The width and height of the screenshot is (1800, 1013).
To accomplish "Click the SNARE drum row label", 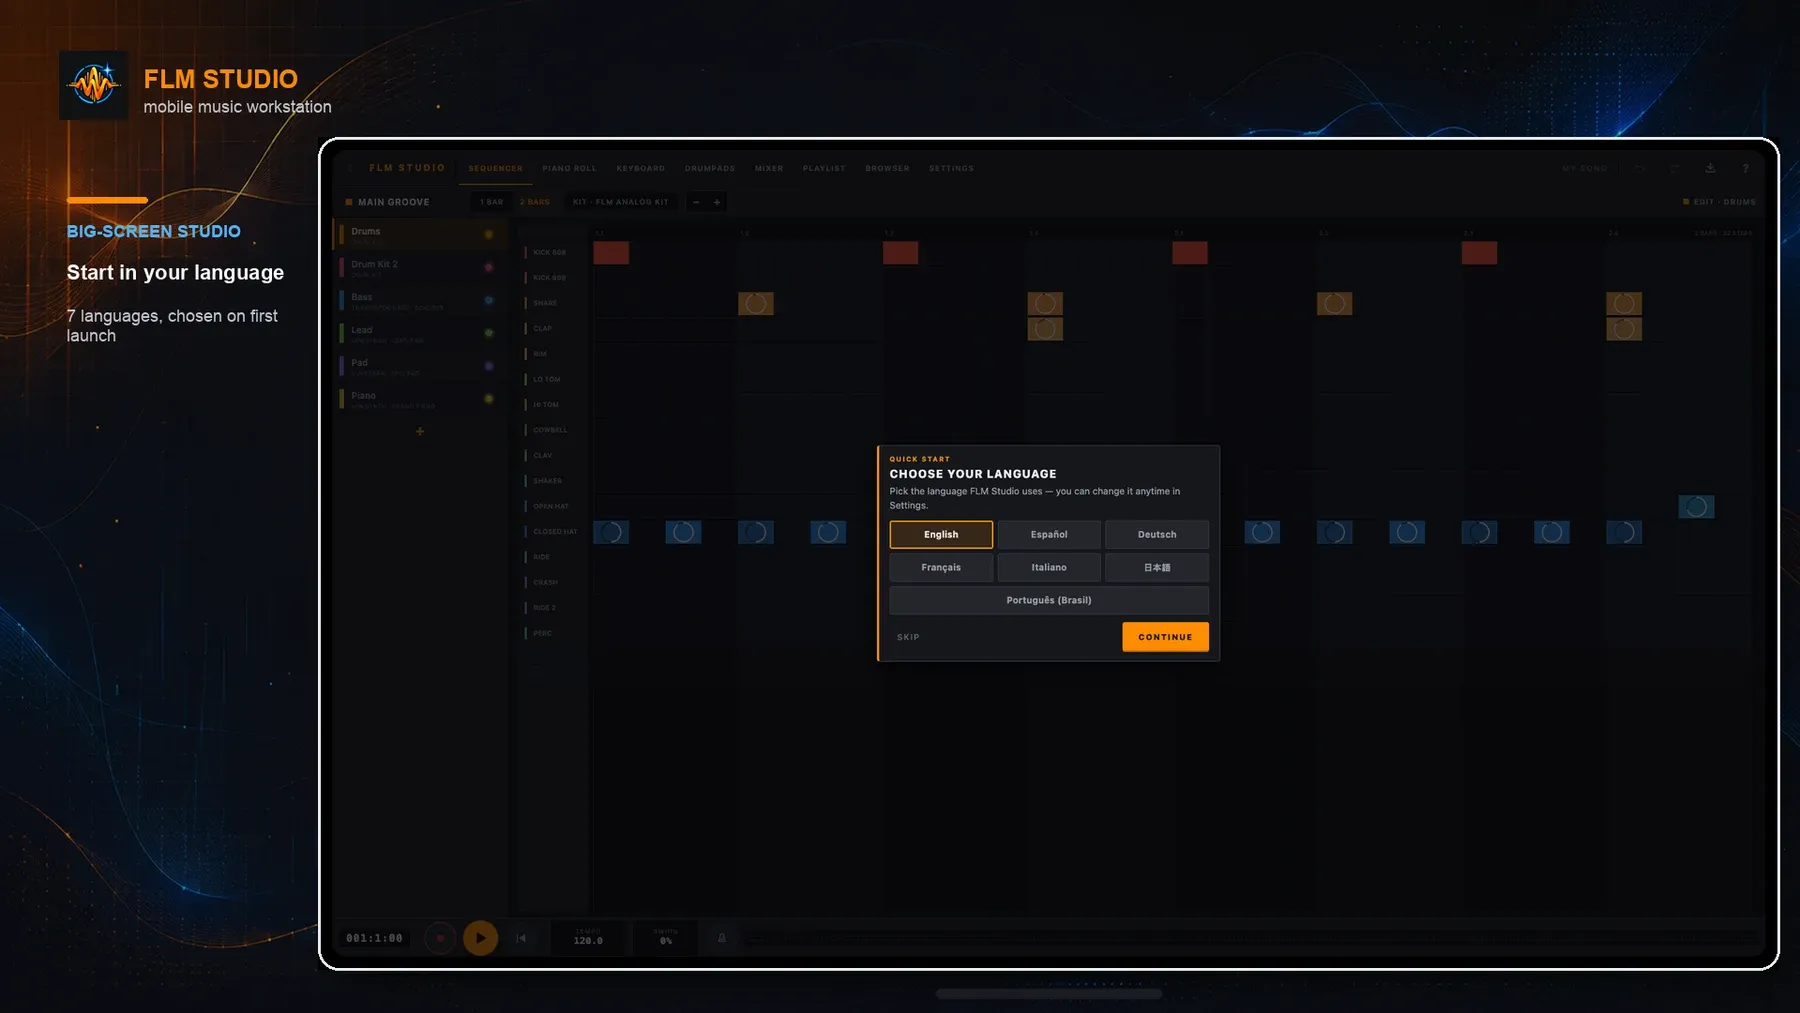I will pos(545,303).
